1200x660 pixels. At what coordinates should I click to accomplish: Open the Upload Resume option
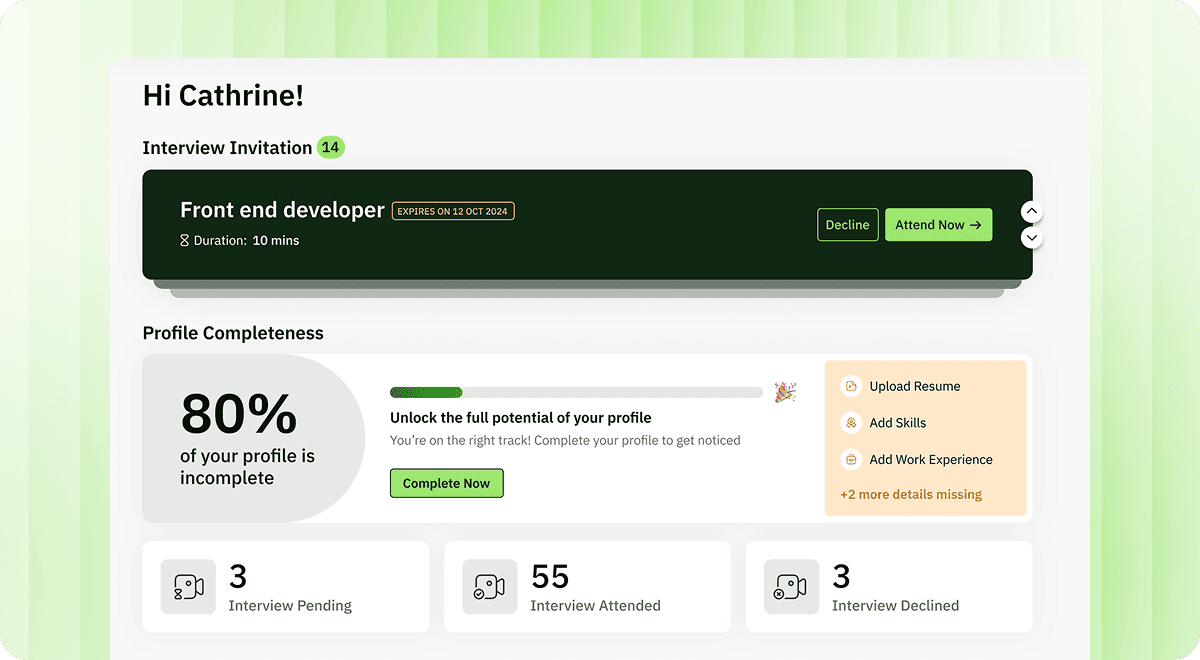pos(914,386)
